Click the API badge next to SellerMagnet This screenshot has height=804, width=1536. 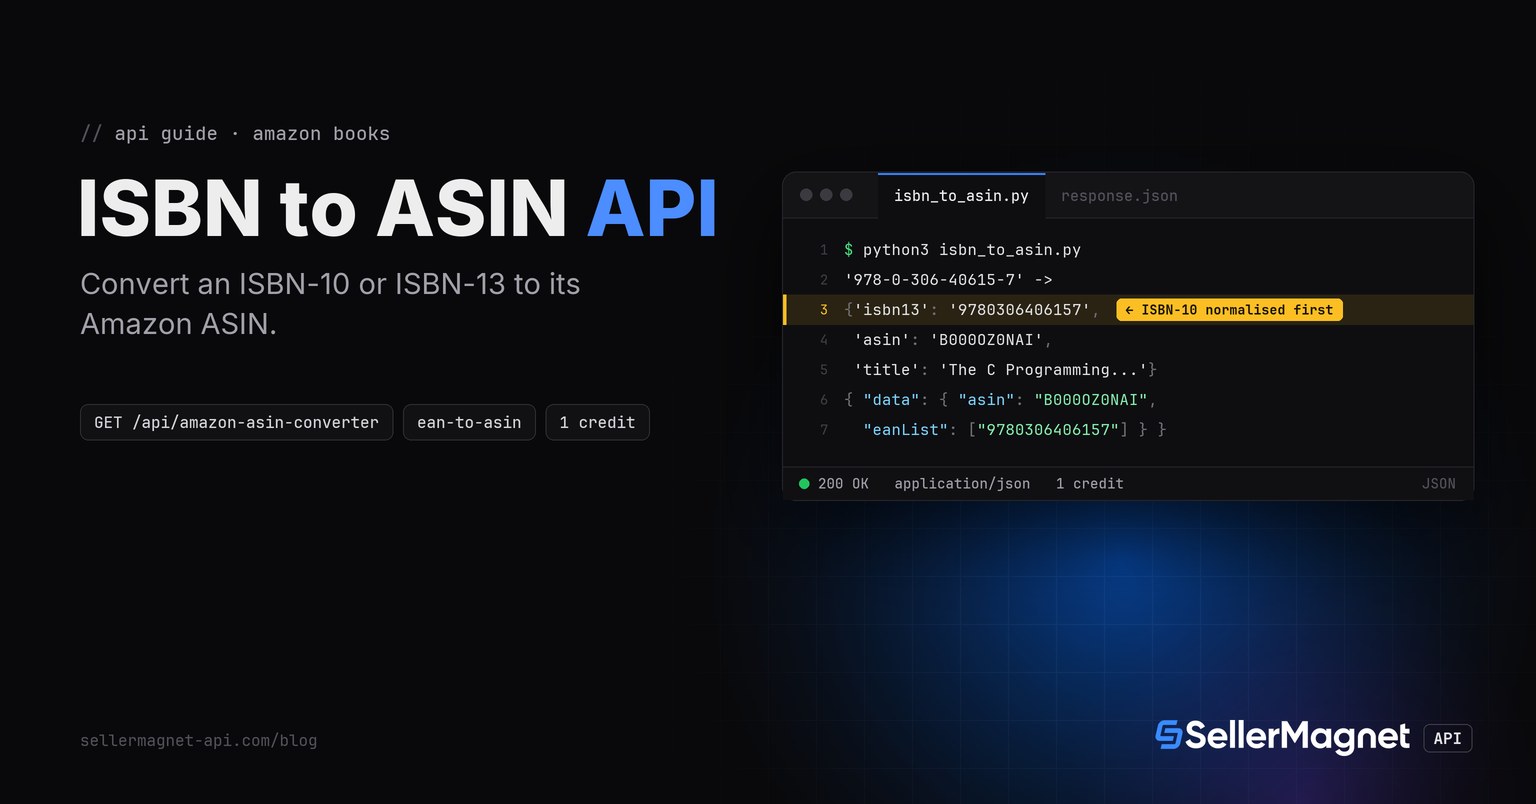1447,738
